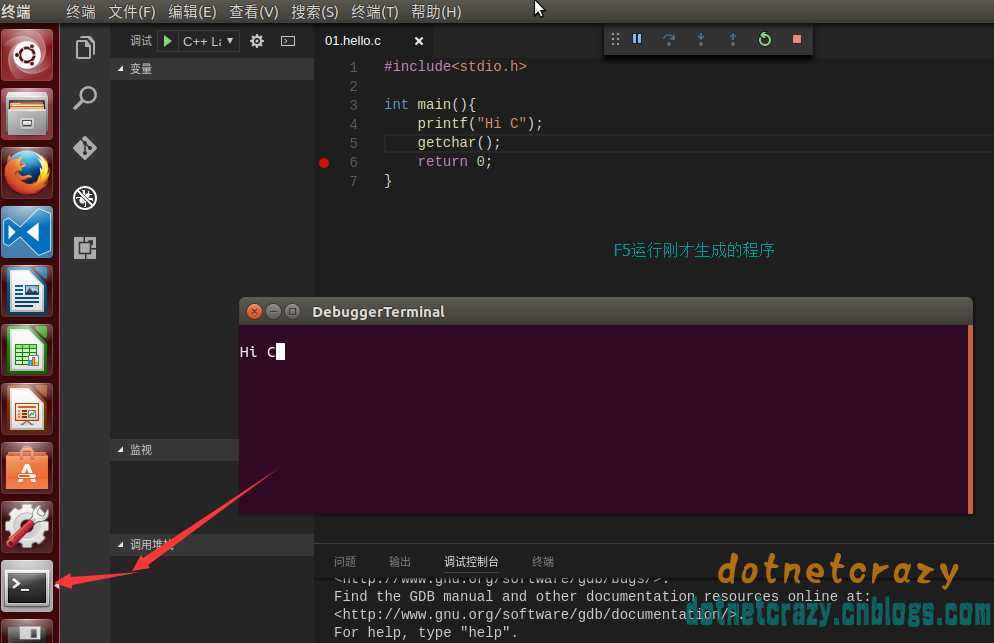The image size is (994, 643).
Task: Open LibreOffice Impress from launcher
Action: 27,409
